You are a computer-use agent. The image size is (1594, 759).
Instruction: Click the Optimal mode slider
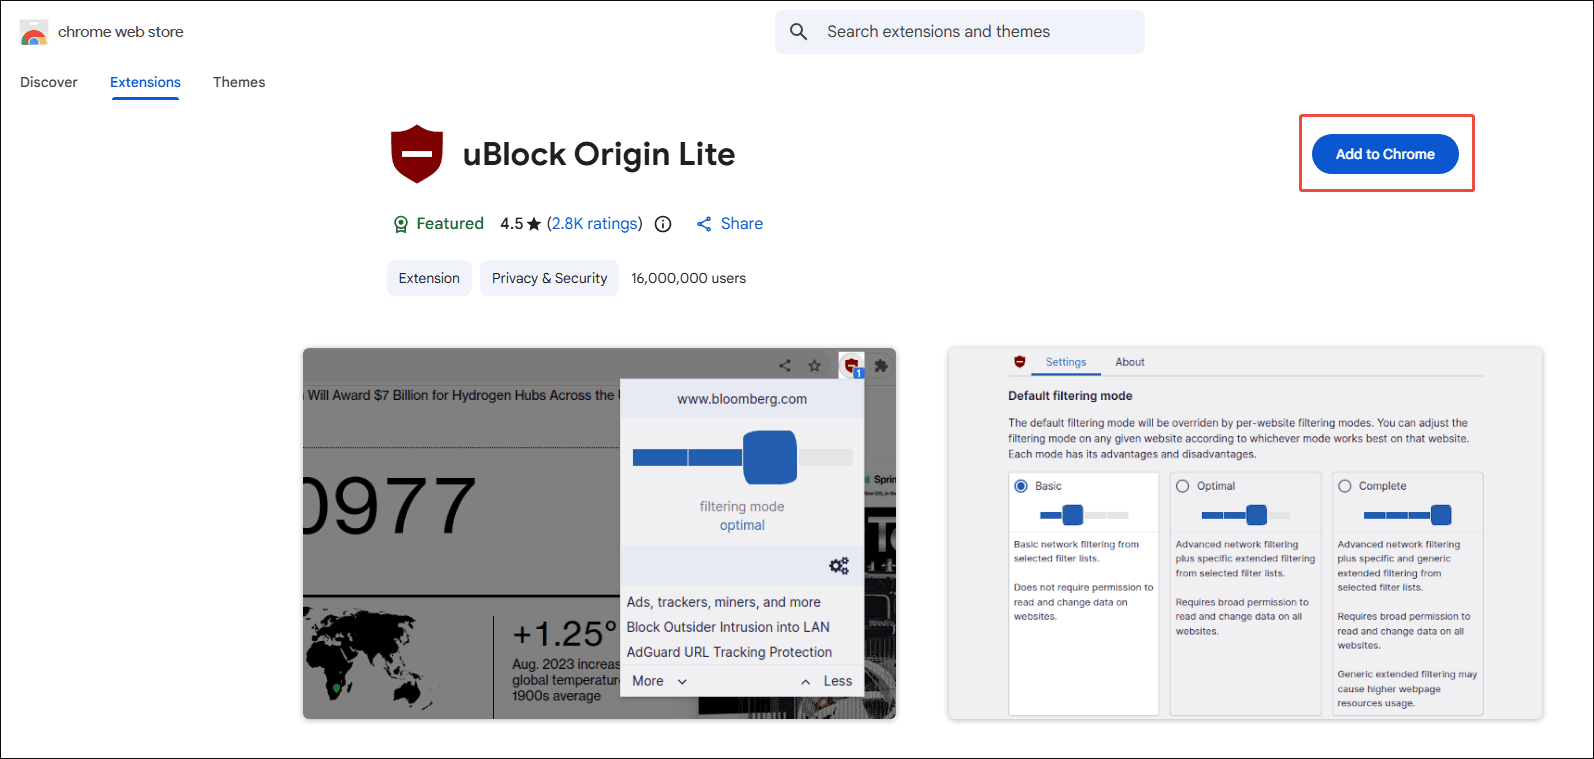(x=1246, y=515)
